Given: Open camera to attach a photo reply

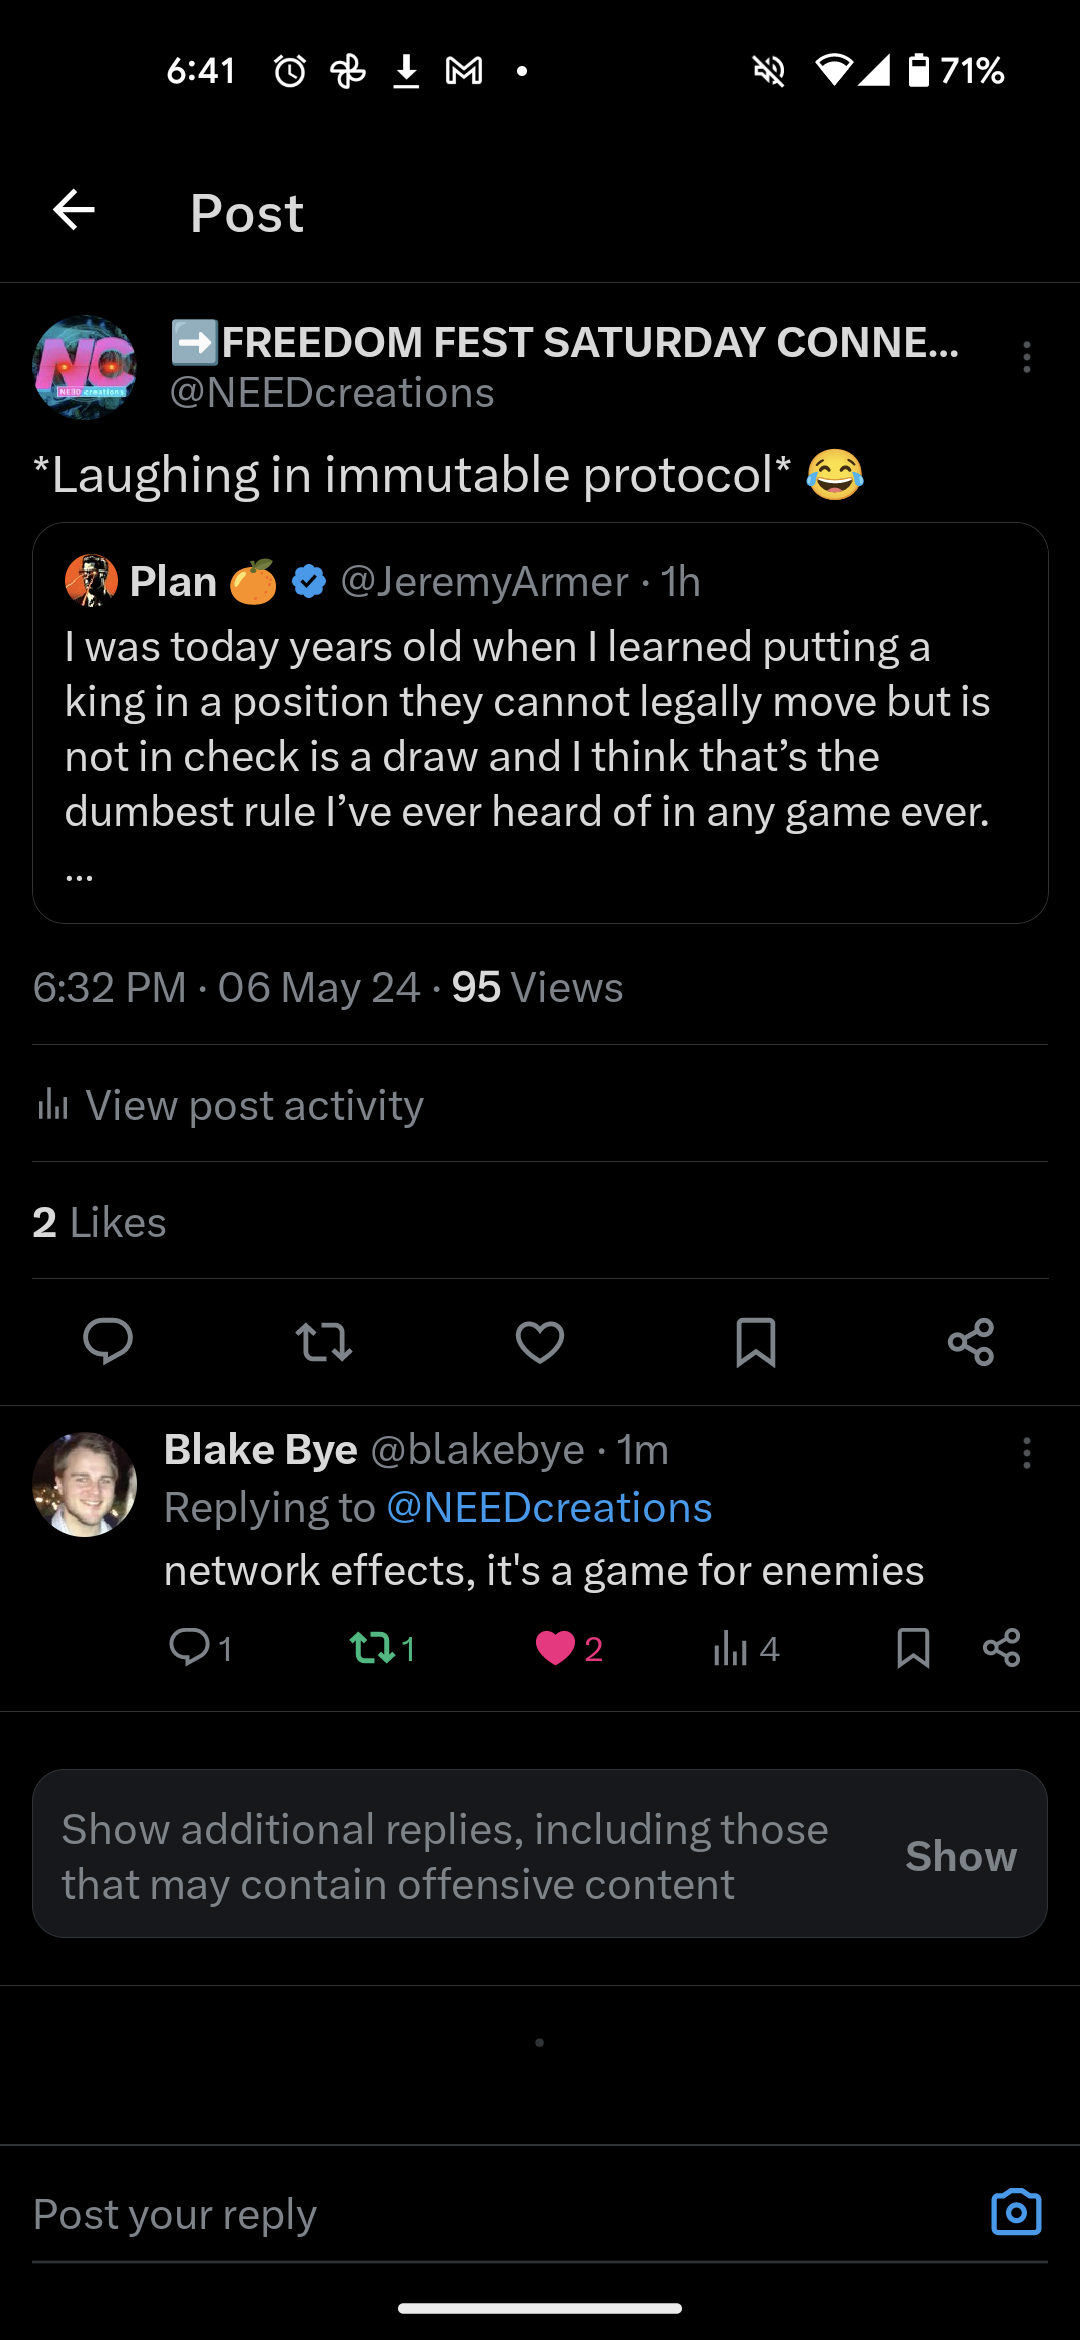Looking at the screenshot, I should 1016,2212.
